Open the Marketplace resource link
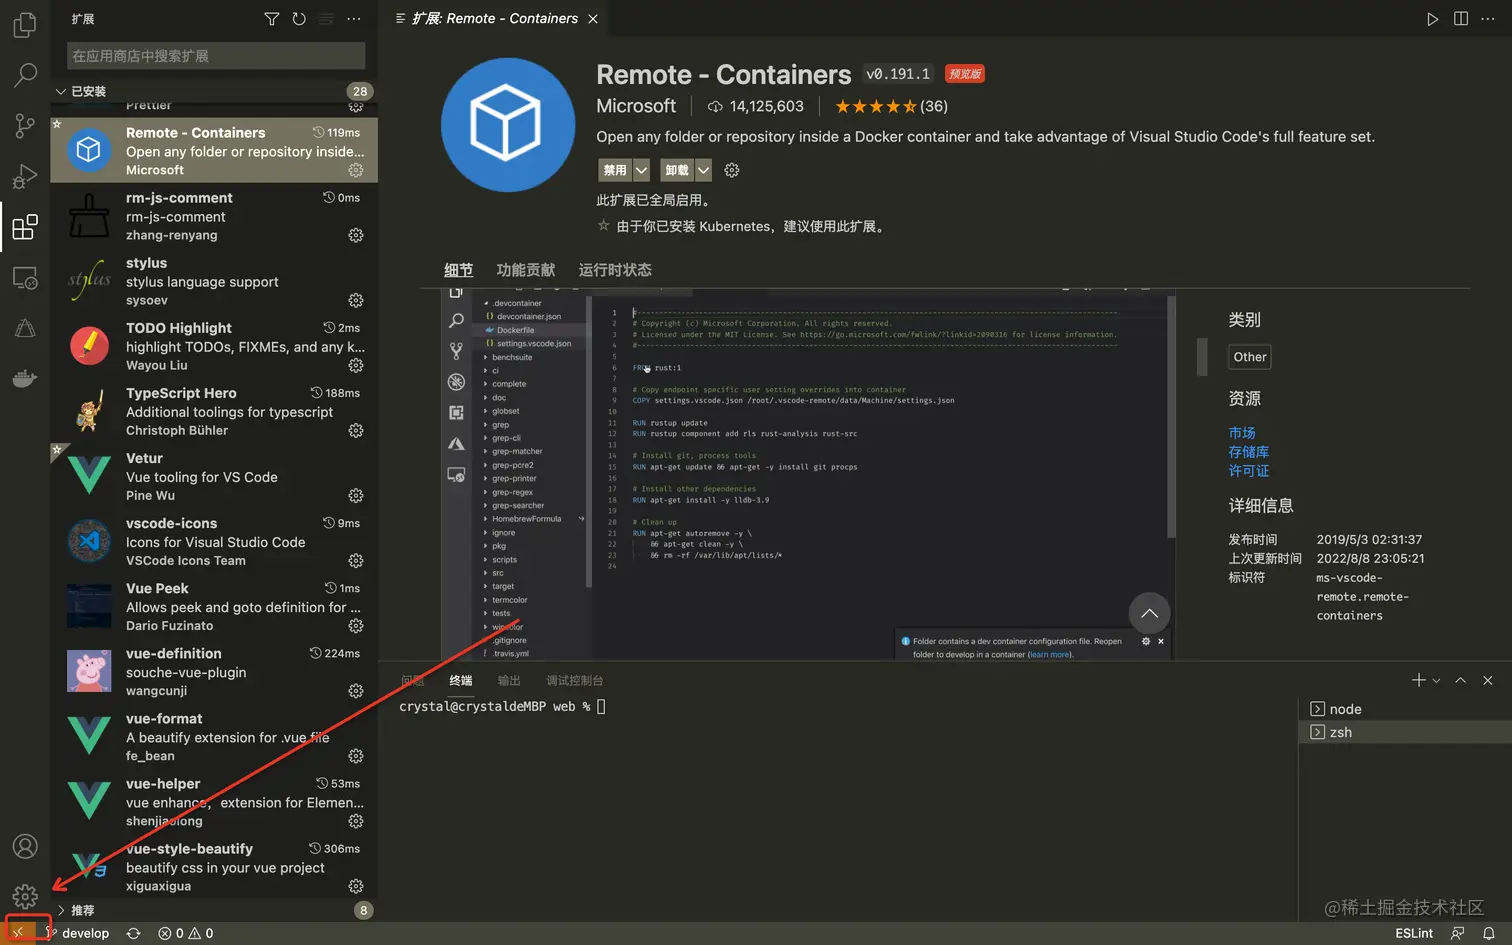Image resolution: width=1512 pixels, height=945 pixels. click(x=1242, y=433)
